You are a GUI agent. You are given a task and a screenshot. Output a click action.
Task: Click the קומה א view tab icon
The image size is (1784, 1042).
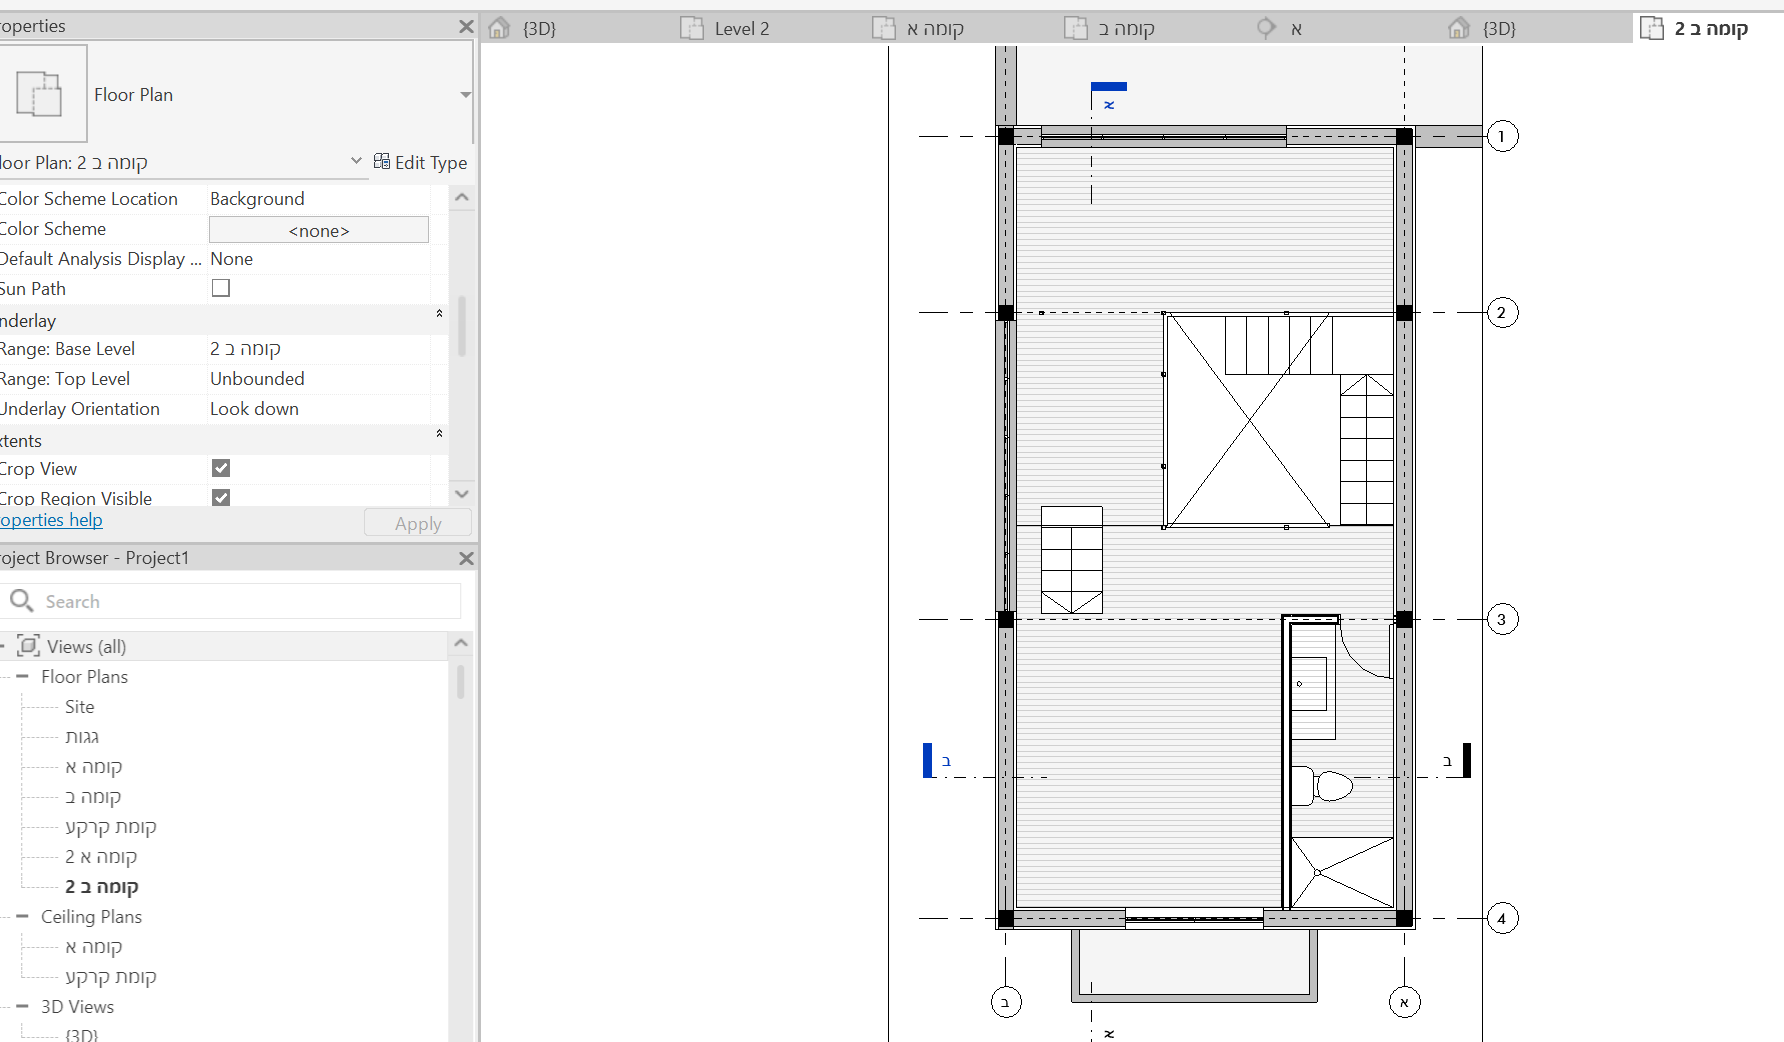coord(886,28)
